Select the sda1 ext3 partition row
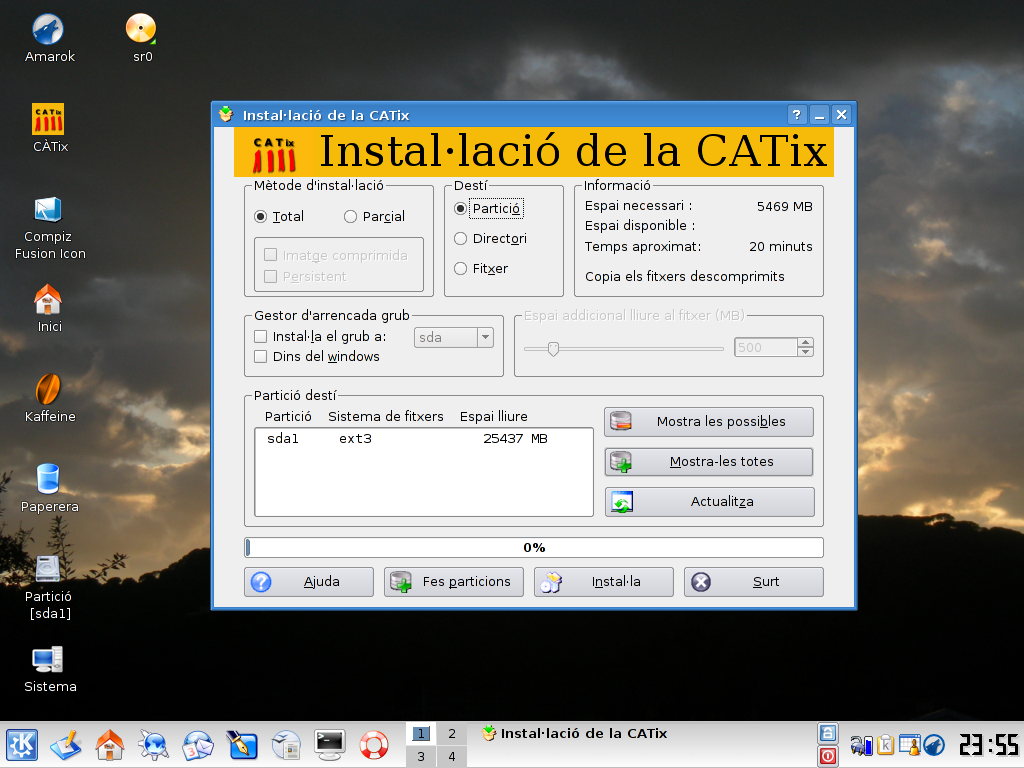This screenshot has width=1024, height=768. pyautogui.click(x=423, y=438)
